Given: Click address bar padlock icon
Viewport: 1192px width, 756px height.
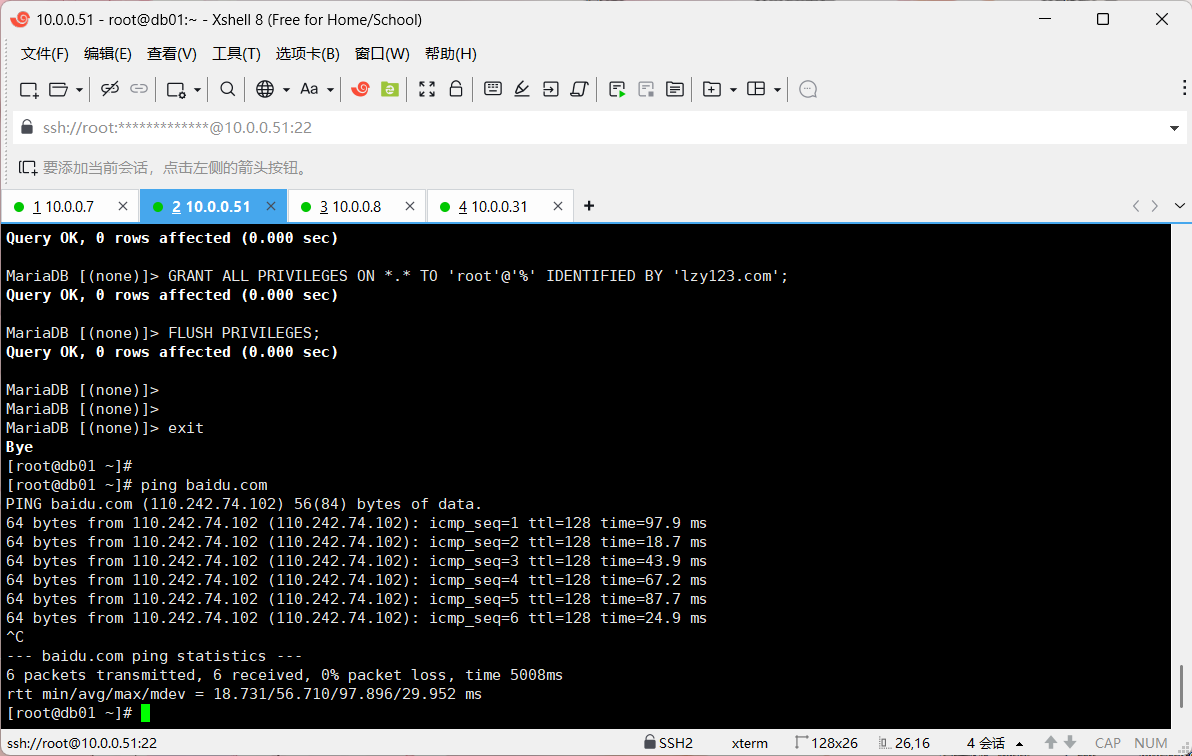Looking at the screenshot, I should (x=27, y=126).
